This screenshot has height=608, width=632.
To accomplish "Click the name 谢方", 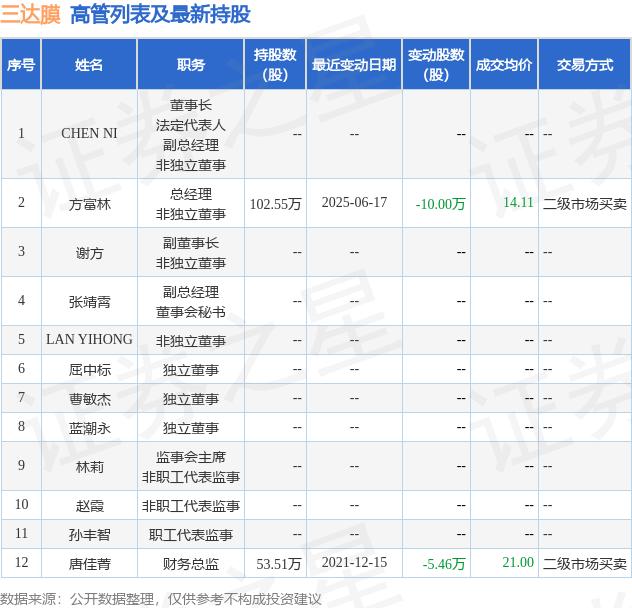I will [x=89, y=253].
